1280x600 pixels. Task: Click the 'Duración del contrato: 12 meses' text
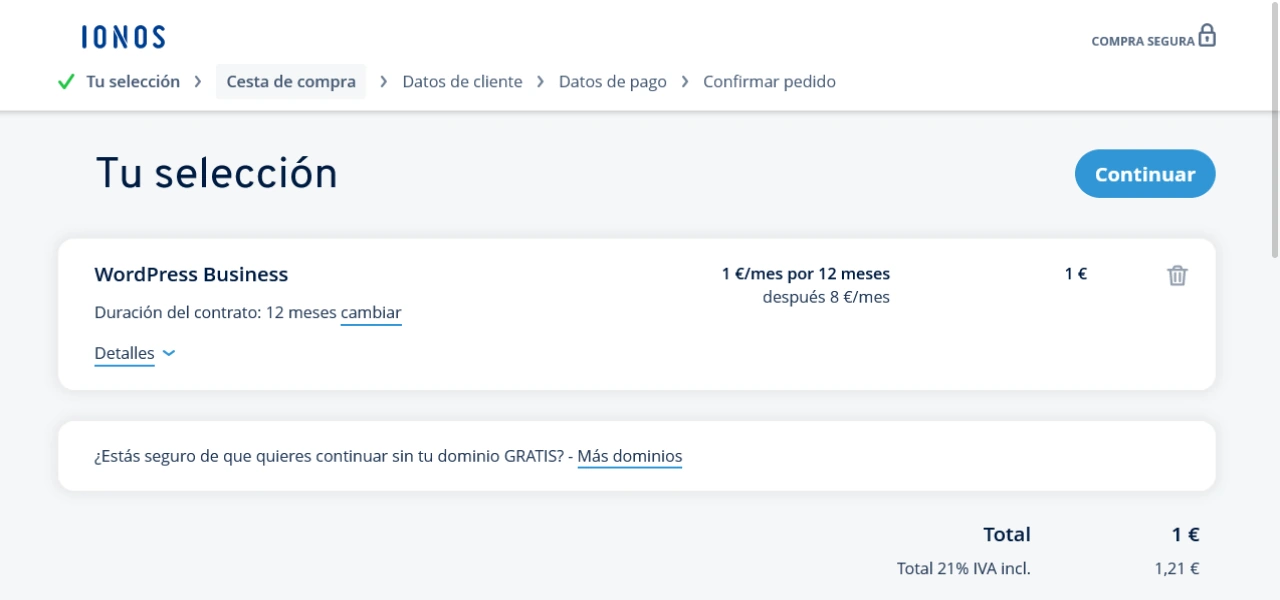(x=215, y=313)
